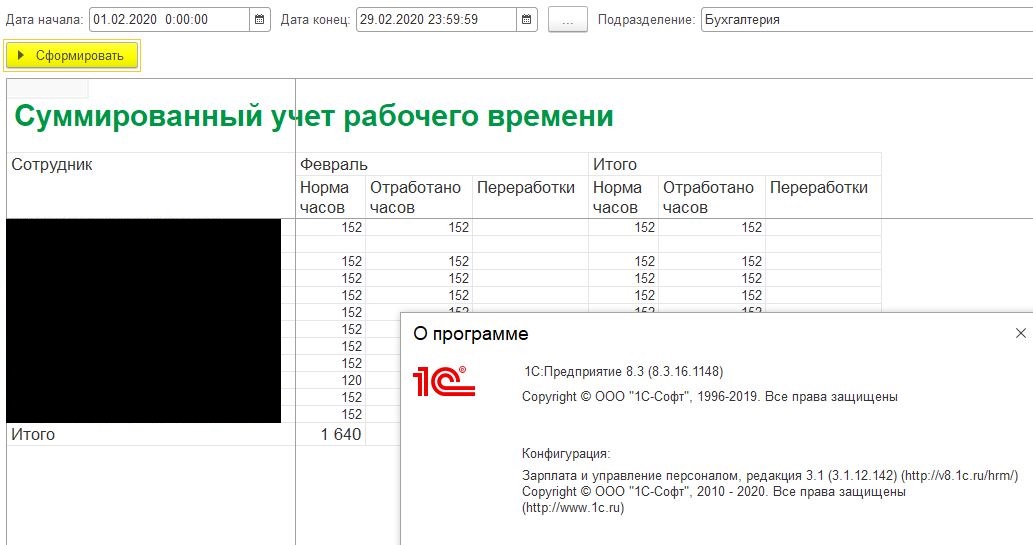Select the Сотрудник column header
Viewport: 1033px width, 545px height.
point(151,185)
